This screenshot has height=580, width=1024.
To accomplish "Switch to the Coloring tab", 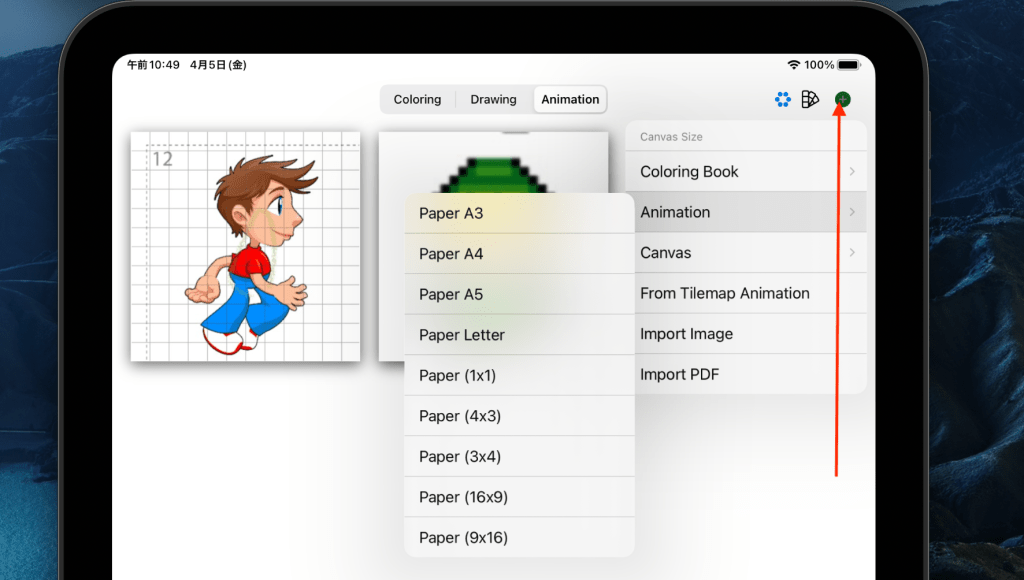I will tap(416, 99).
